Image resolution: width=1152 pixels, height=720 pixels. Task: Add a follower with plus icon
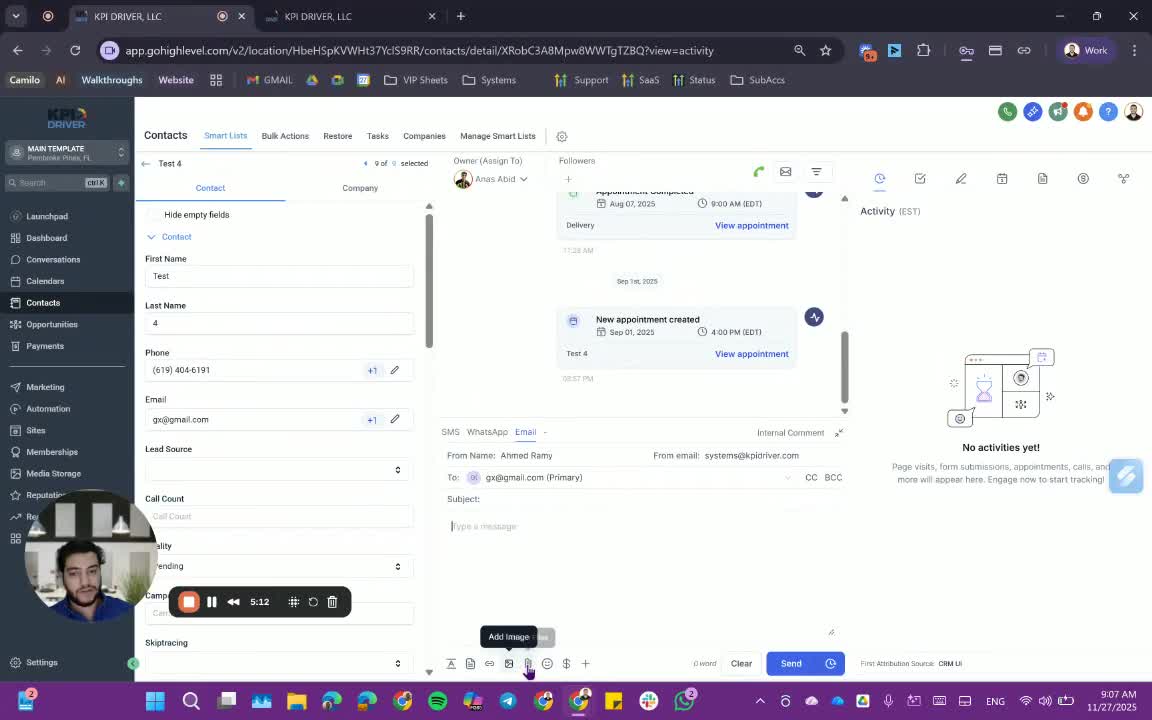[x=568, y=179]
